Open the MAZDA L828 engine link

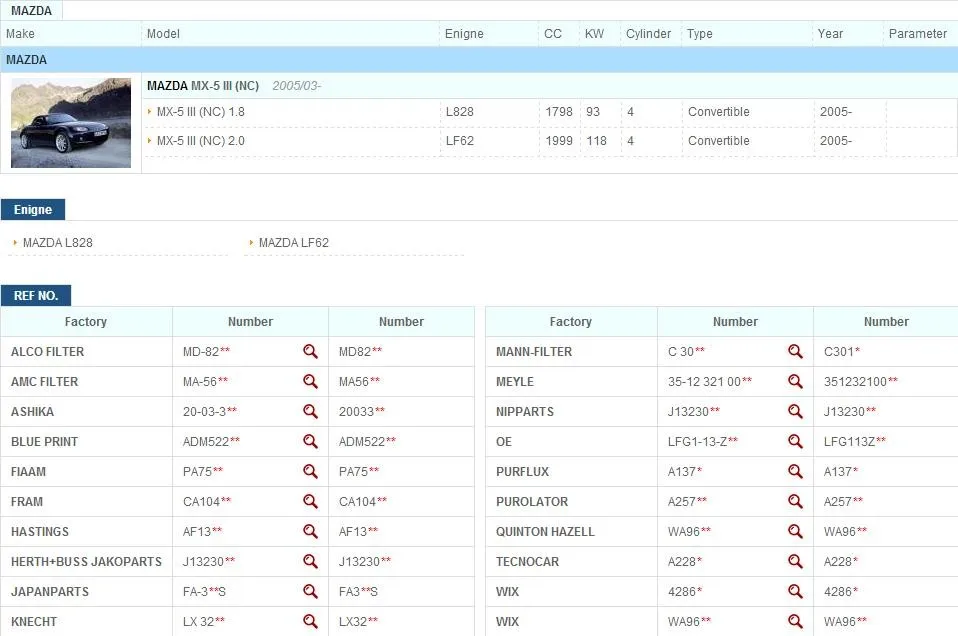point(57,243)
